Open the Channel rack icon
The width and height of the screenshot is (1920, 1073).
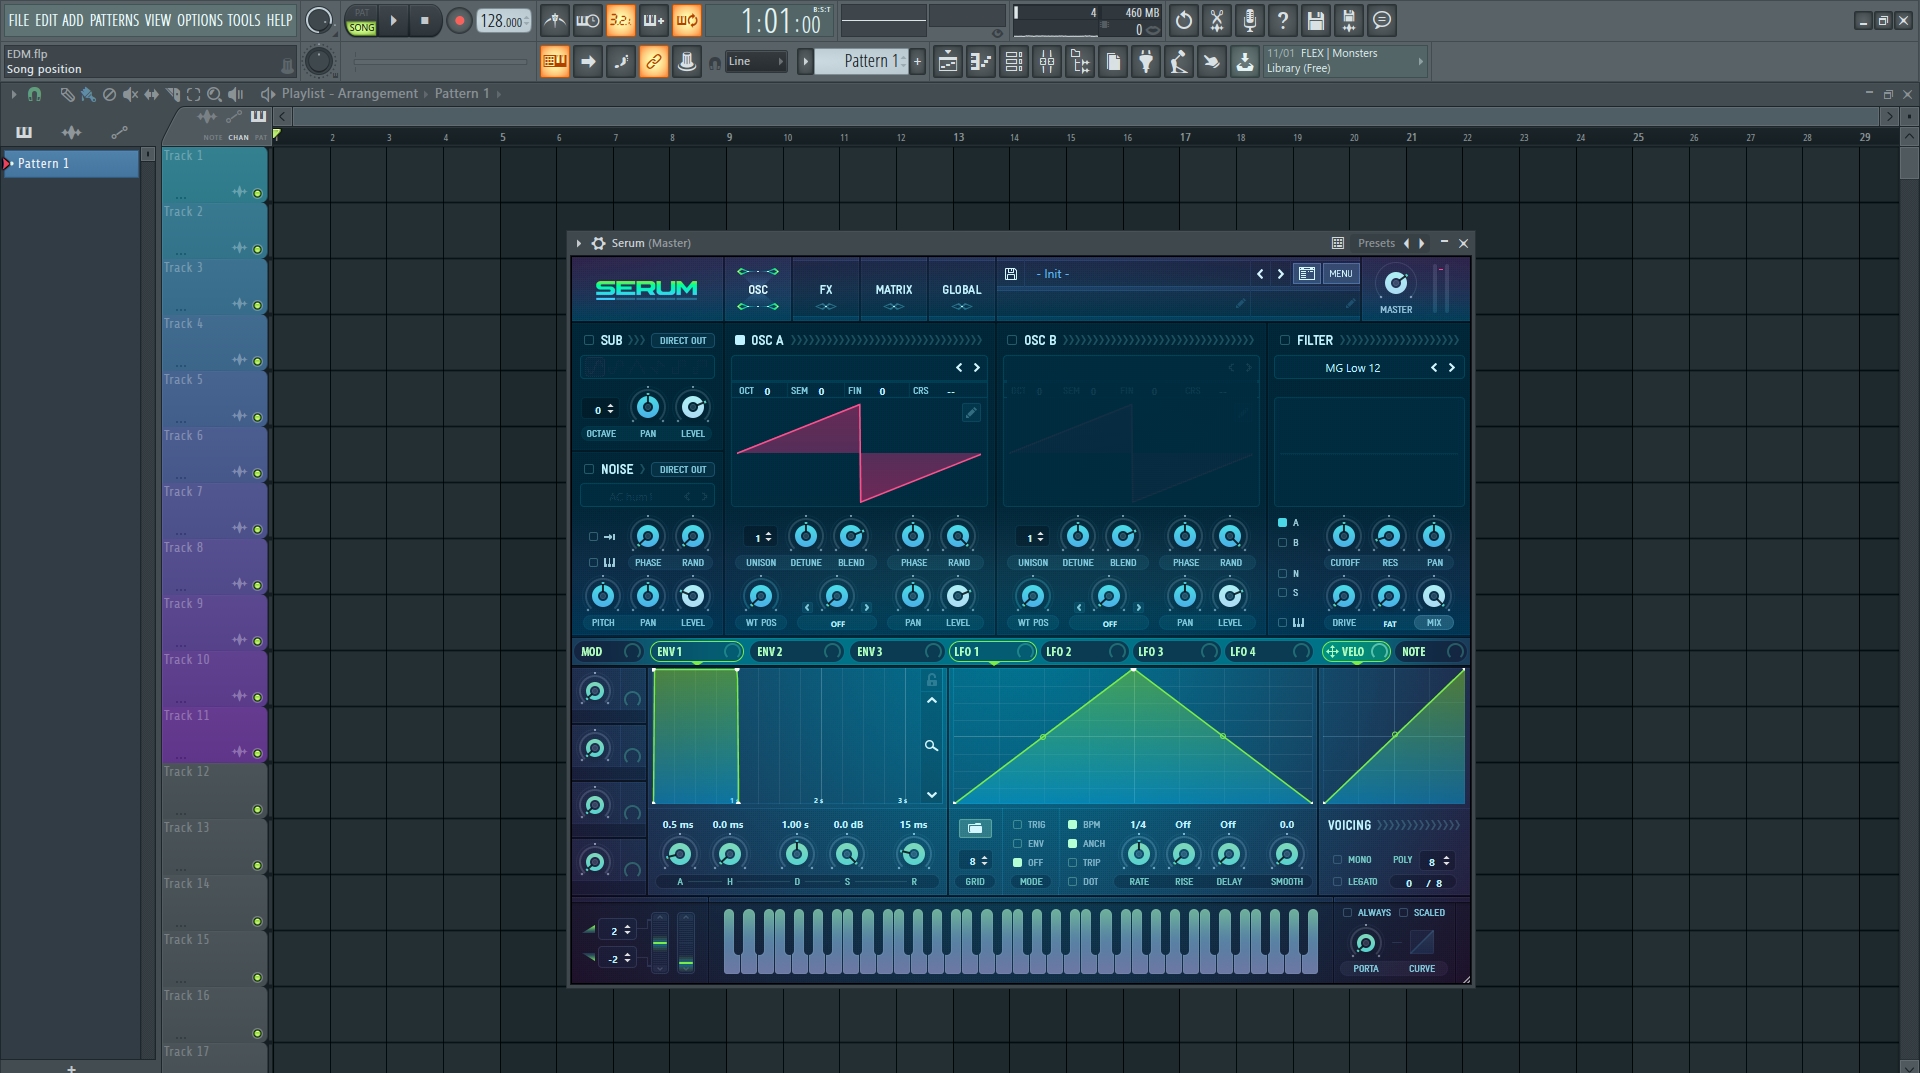(x=1014, y=62)
